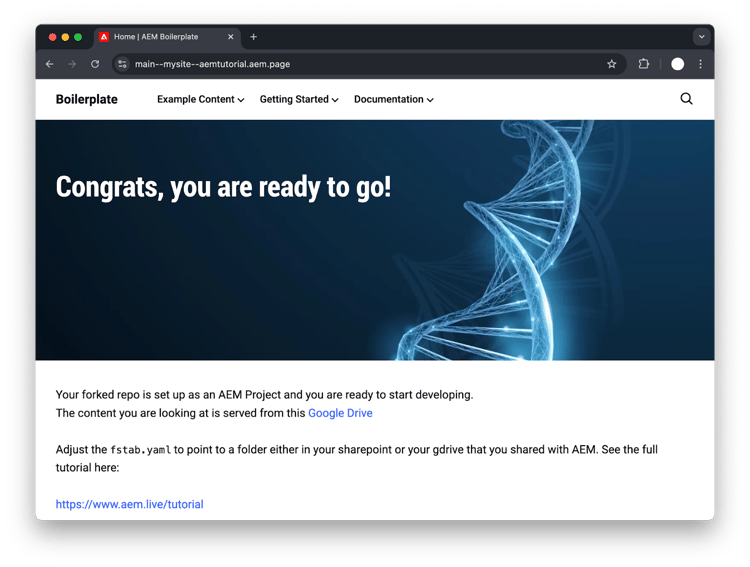Reload the page with refresh icon

(95, 64)
